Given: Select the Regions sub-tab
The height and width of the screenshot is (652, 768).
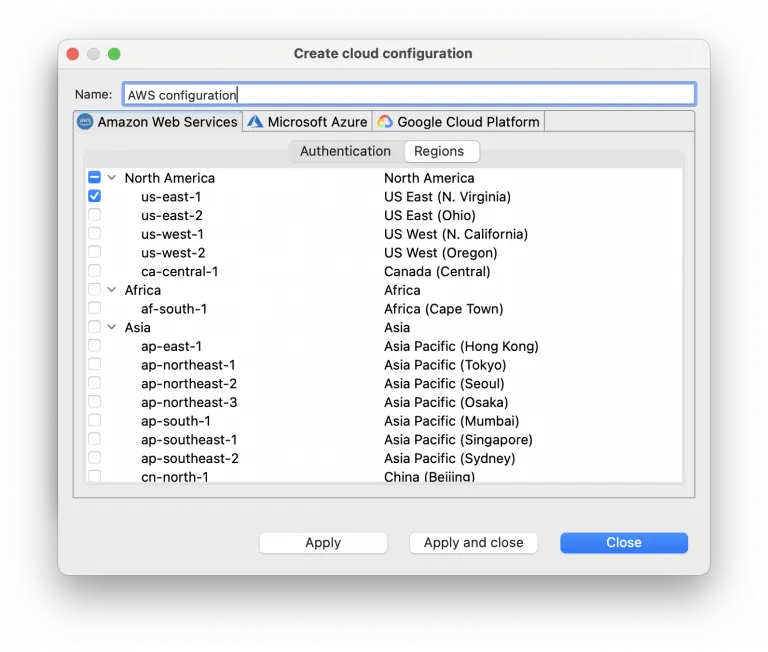Looking at the screenshot, I should point(441,151).
